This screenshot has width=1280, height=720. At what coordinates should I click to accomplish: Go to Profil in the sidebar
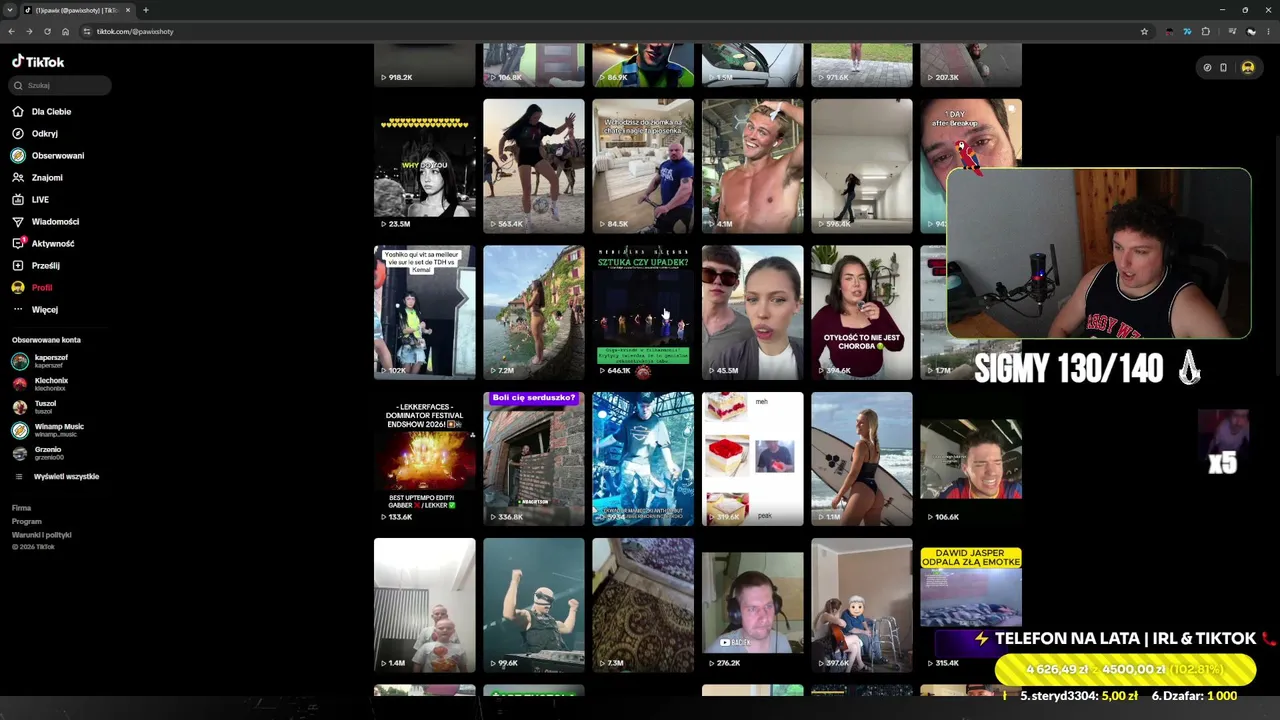click(33, 288)
